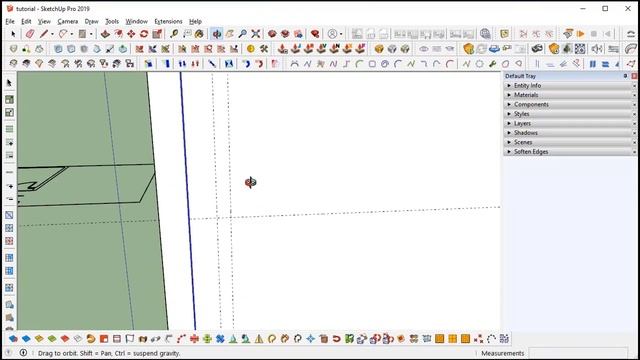Viewport: 640px width, 360px height.
Task: Select the Line pencil tool
Action: (x=44, y=34)
